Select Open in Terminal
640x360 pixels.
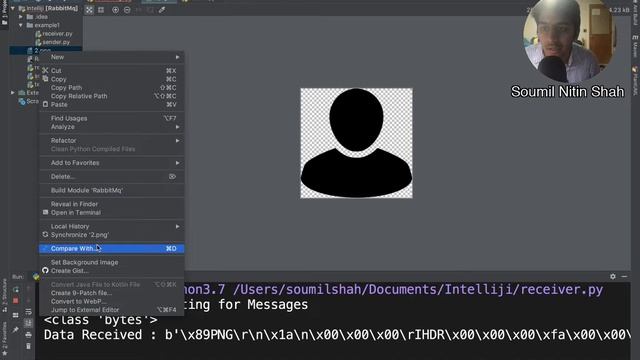click(111, 213)
